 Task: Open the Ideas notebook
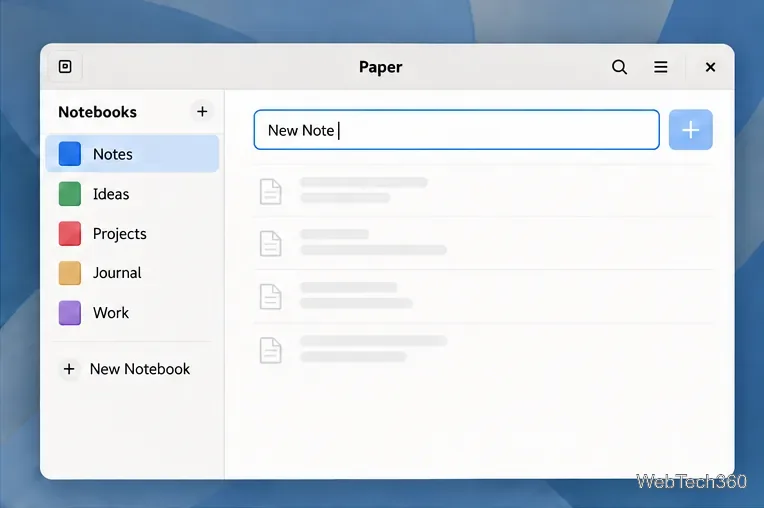(132, 194)
